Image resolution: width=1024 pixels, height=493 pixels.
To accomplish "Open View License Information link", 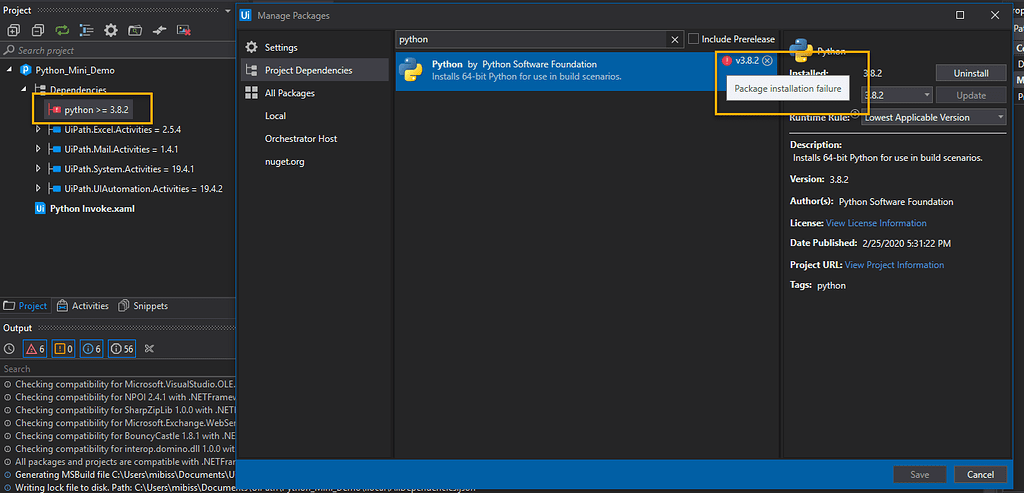I will 876,223.
